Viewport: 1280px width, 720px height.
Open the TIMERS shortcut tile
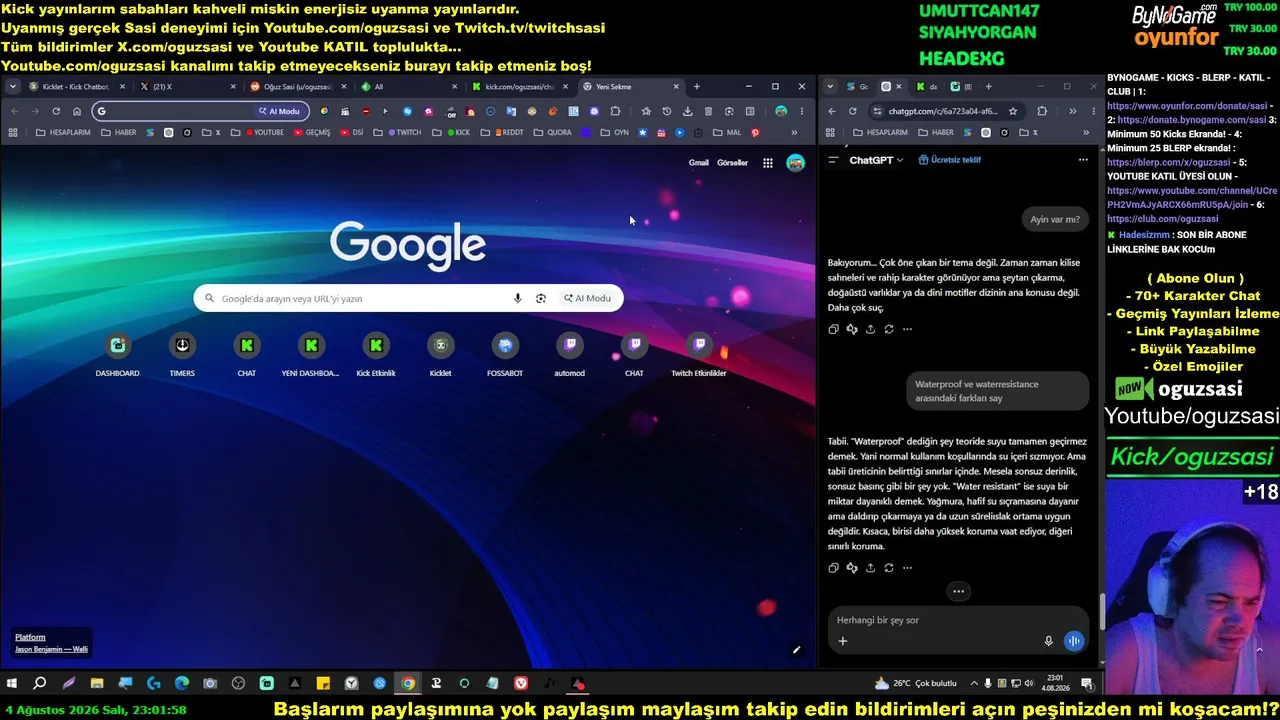[182, 354]
